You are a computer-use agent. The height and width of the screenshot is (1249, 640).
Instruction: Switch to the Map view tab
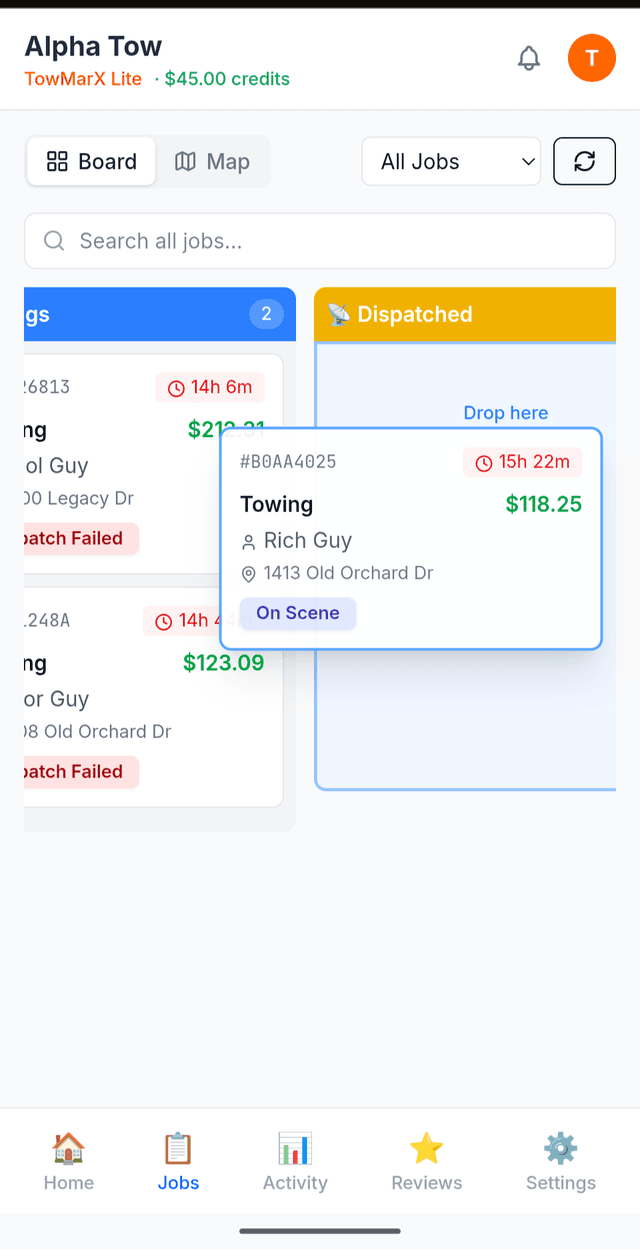click(213, 161)
